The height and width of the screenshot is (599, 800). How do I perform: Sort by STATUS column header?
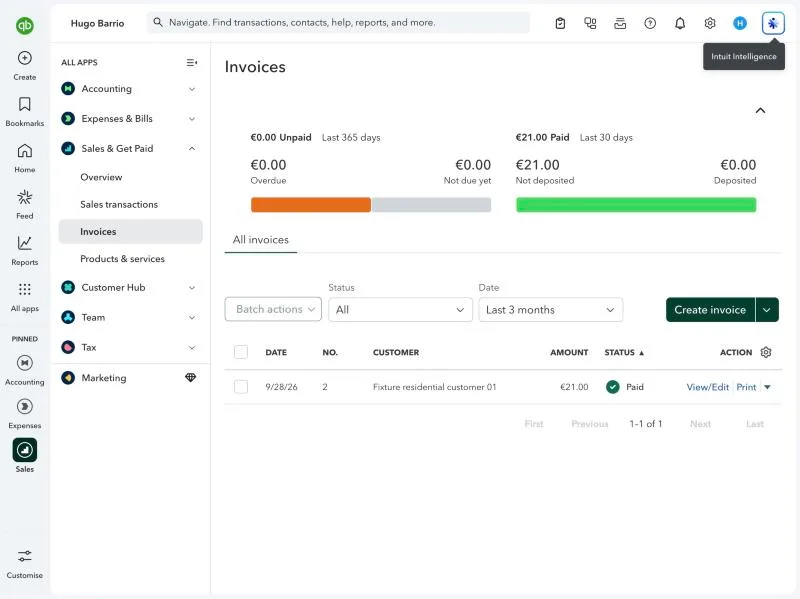point(624,352)
